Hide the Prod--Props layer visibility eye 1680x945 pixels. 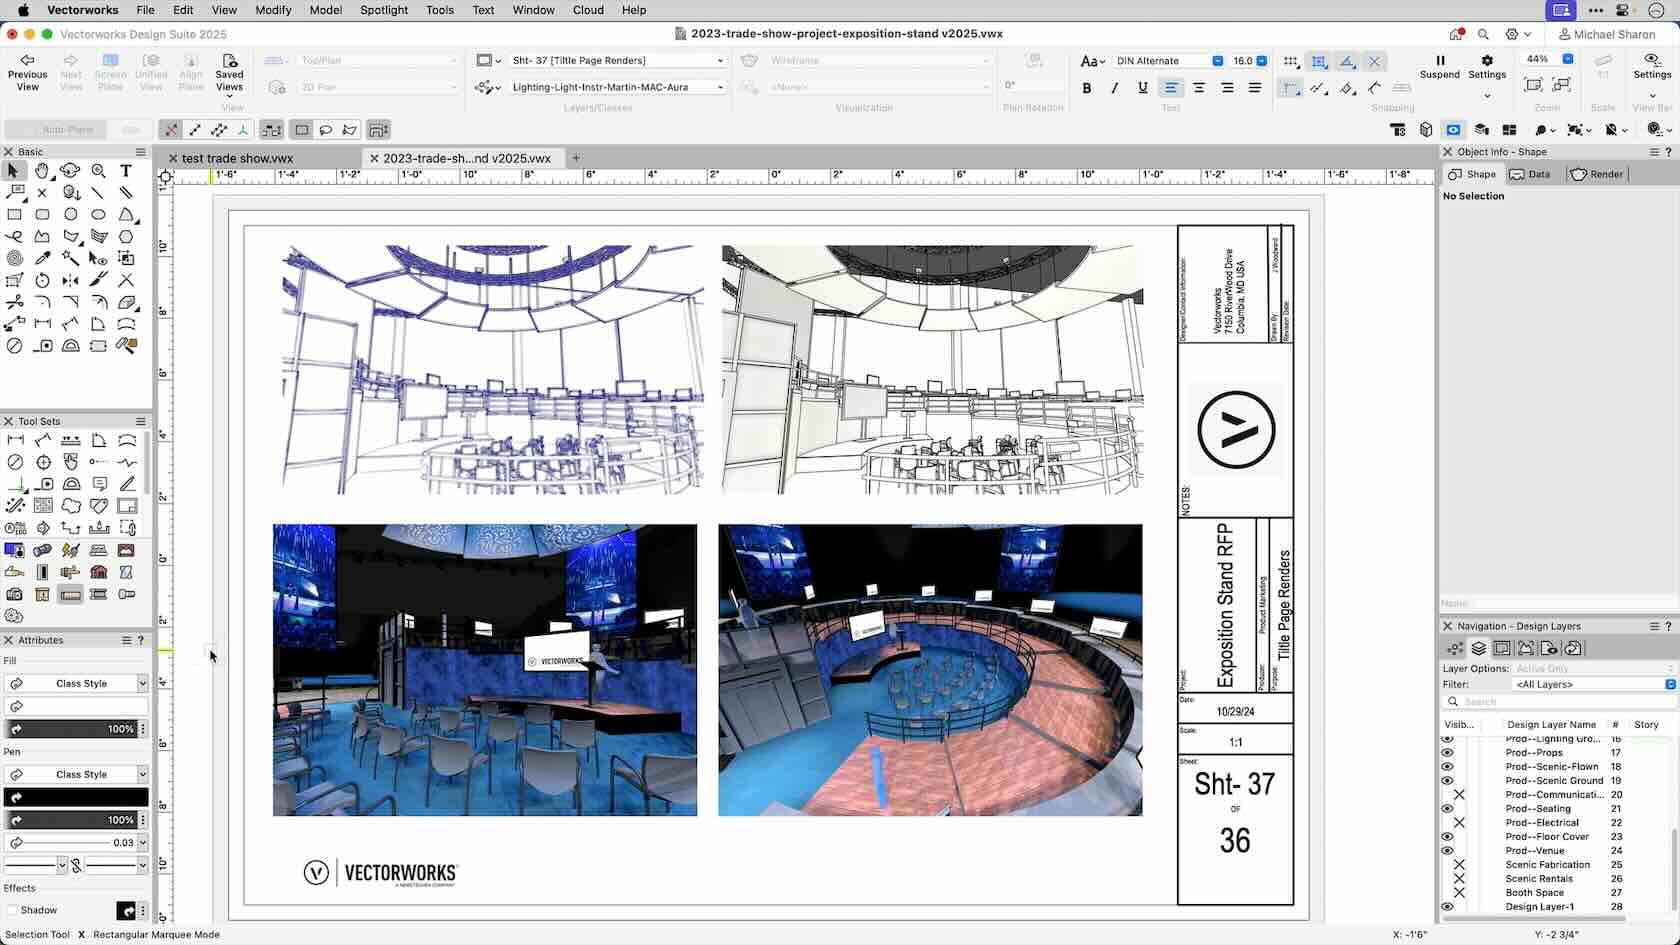[x=1448, y=752]
